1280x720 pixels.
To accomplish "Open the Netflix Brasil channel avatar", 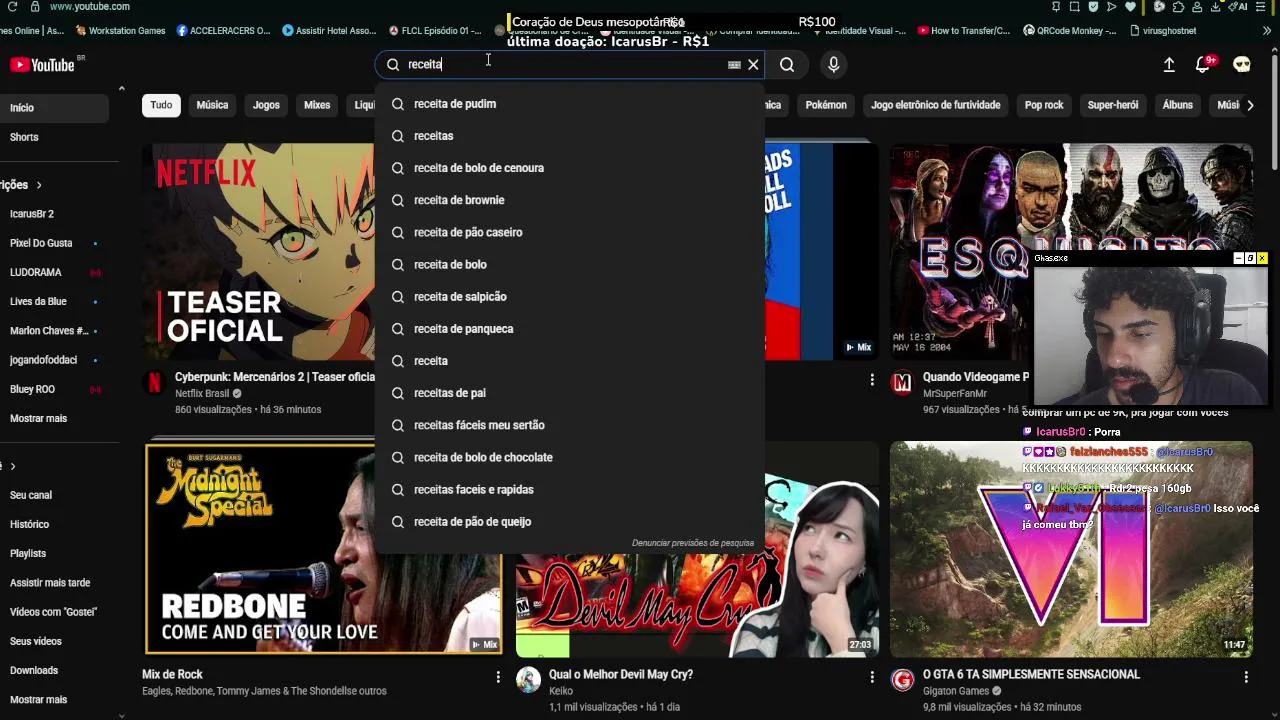I will (155, 382).
